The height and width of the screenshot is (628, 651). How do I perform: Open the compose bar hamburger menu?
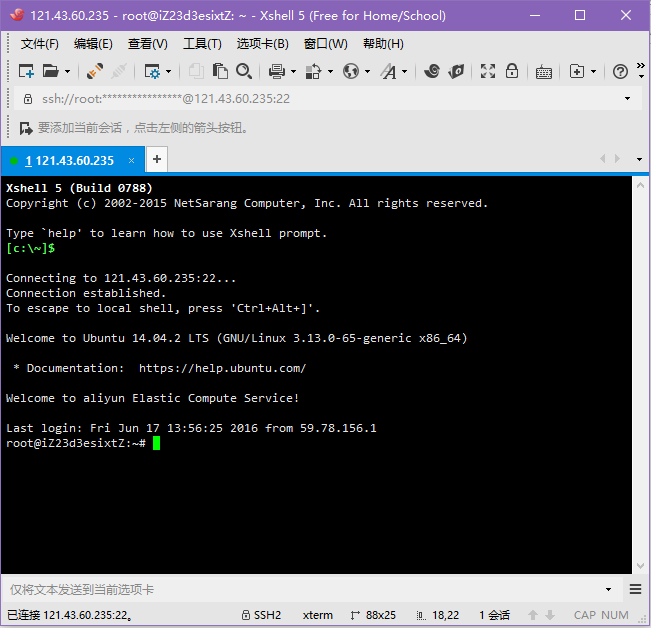pos(635,589)
